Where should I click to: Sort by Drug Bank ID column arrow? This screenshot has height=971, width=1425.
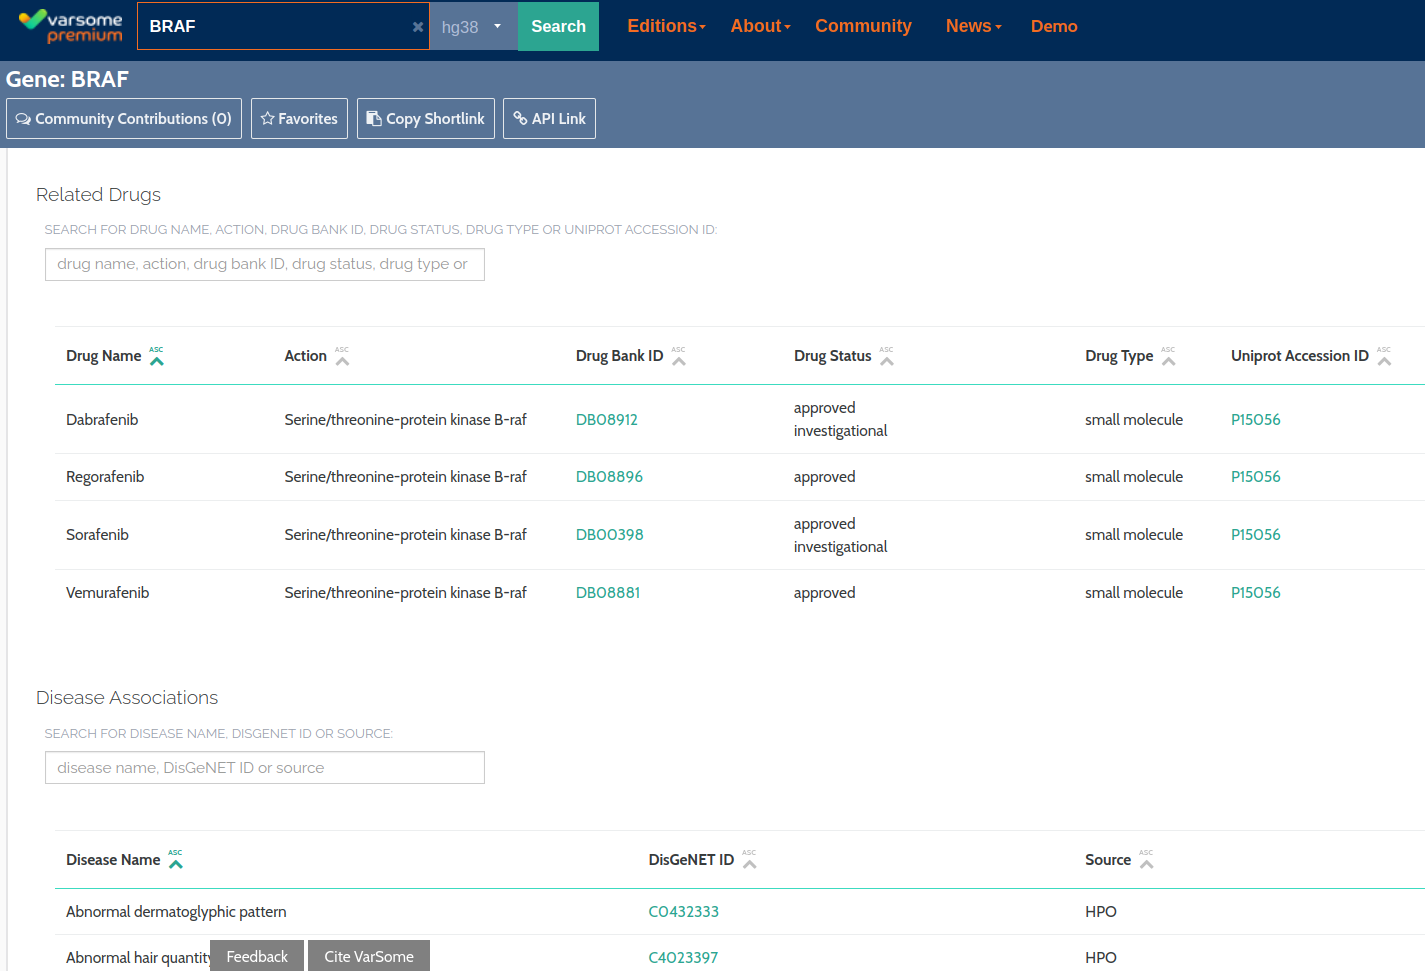(x=678, y=357)
